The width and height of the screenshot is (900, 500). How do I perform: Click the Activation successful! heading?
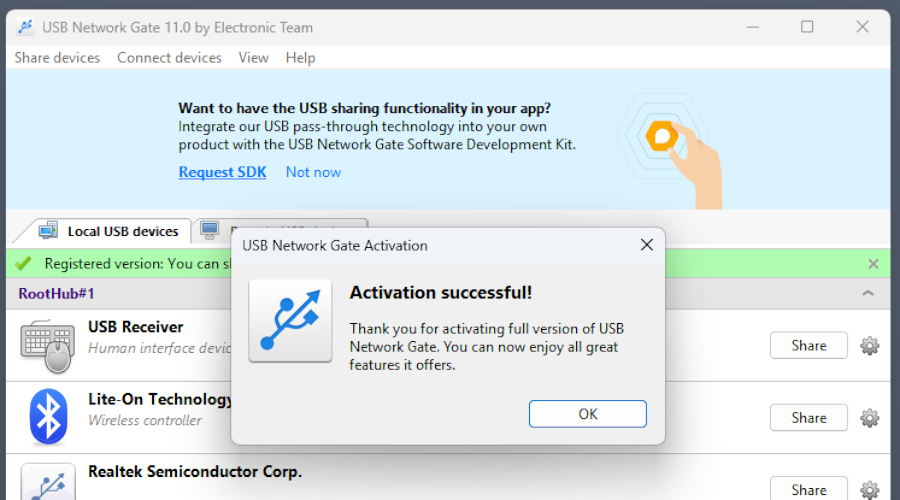point(441,293)
